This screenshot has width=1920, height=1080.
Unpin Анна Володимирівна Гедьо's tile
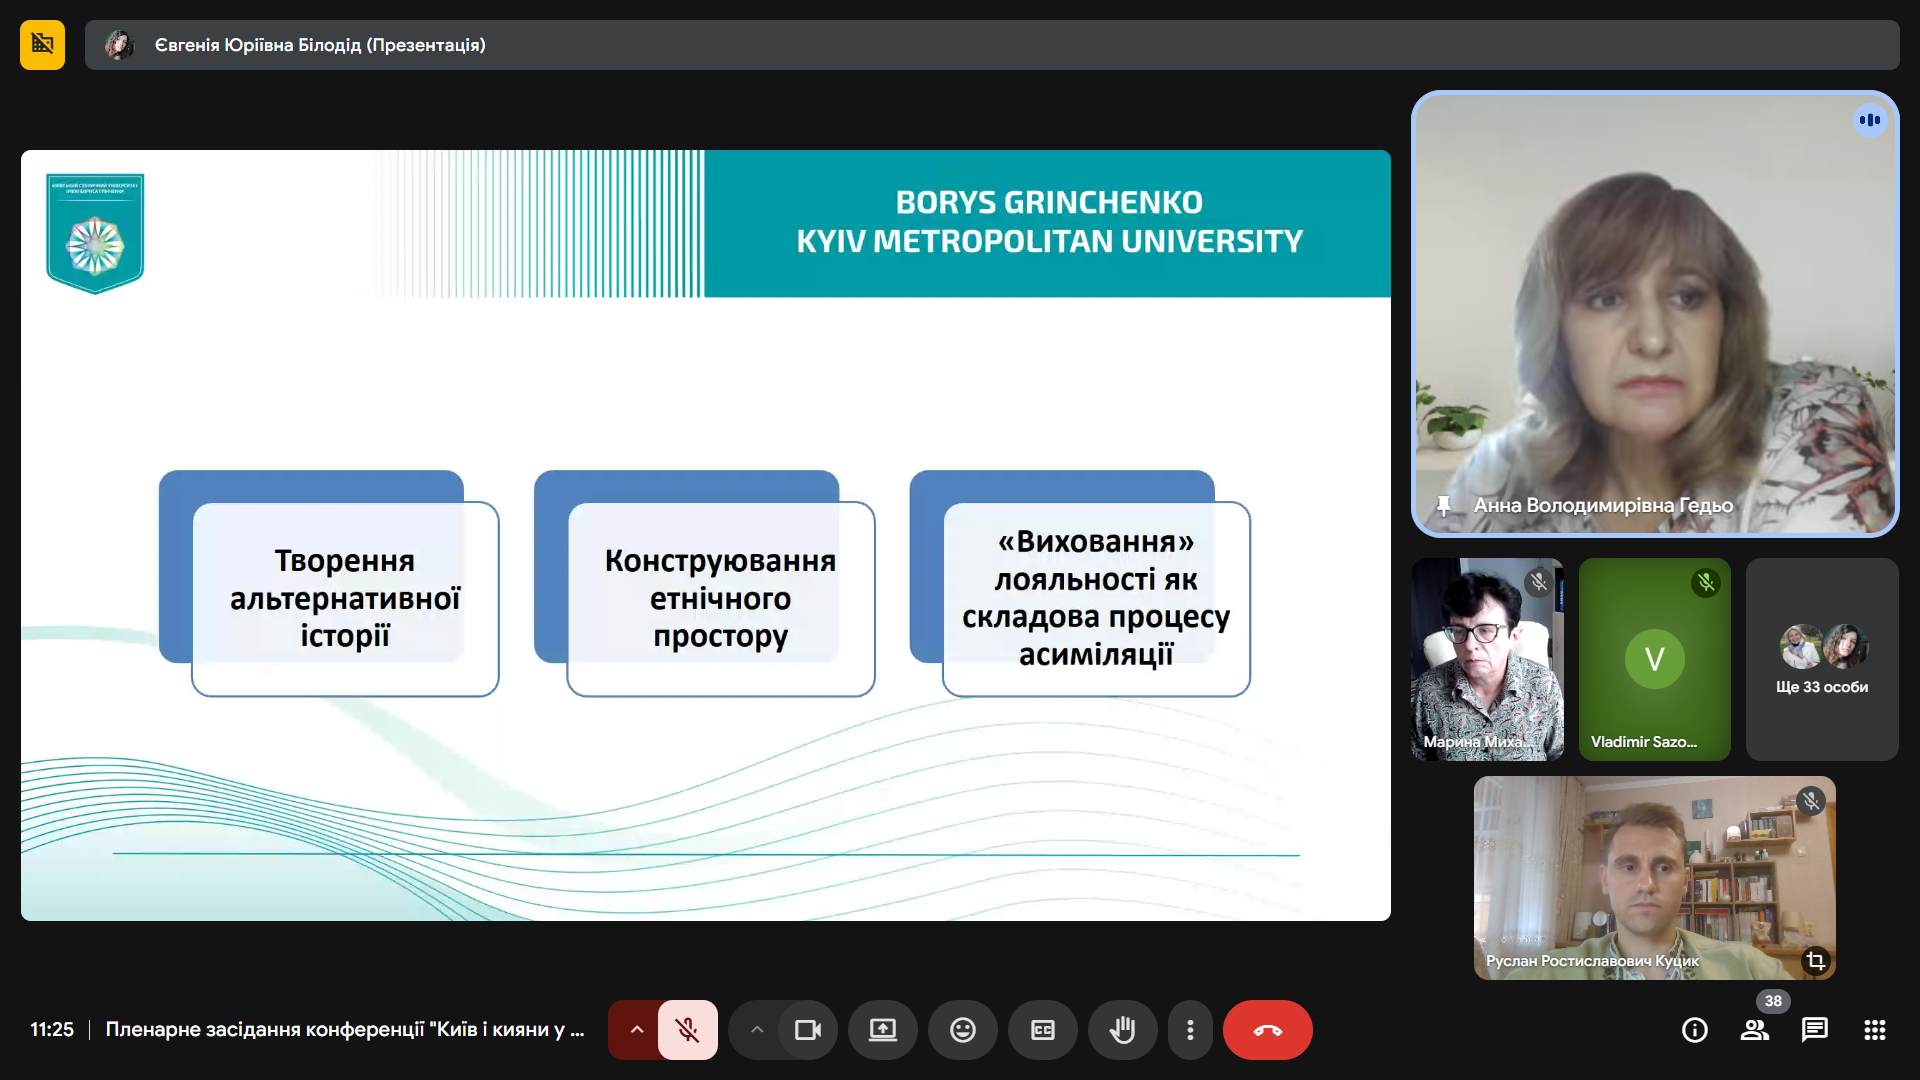pyautogui.click(x=1443, y=506)
